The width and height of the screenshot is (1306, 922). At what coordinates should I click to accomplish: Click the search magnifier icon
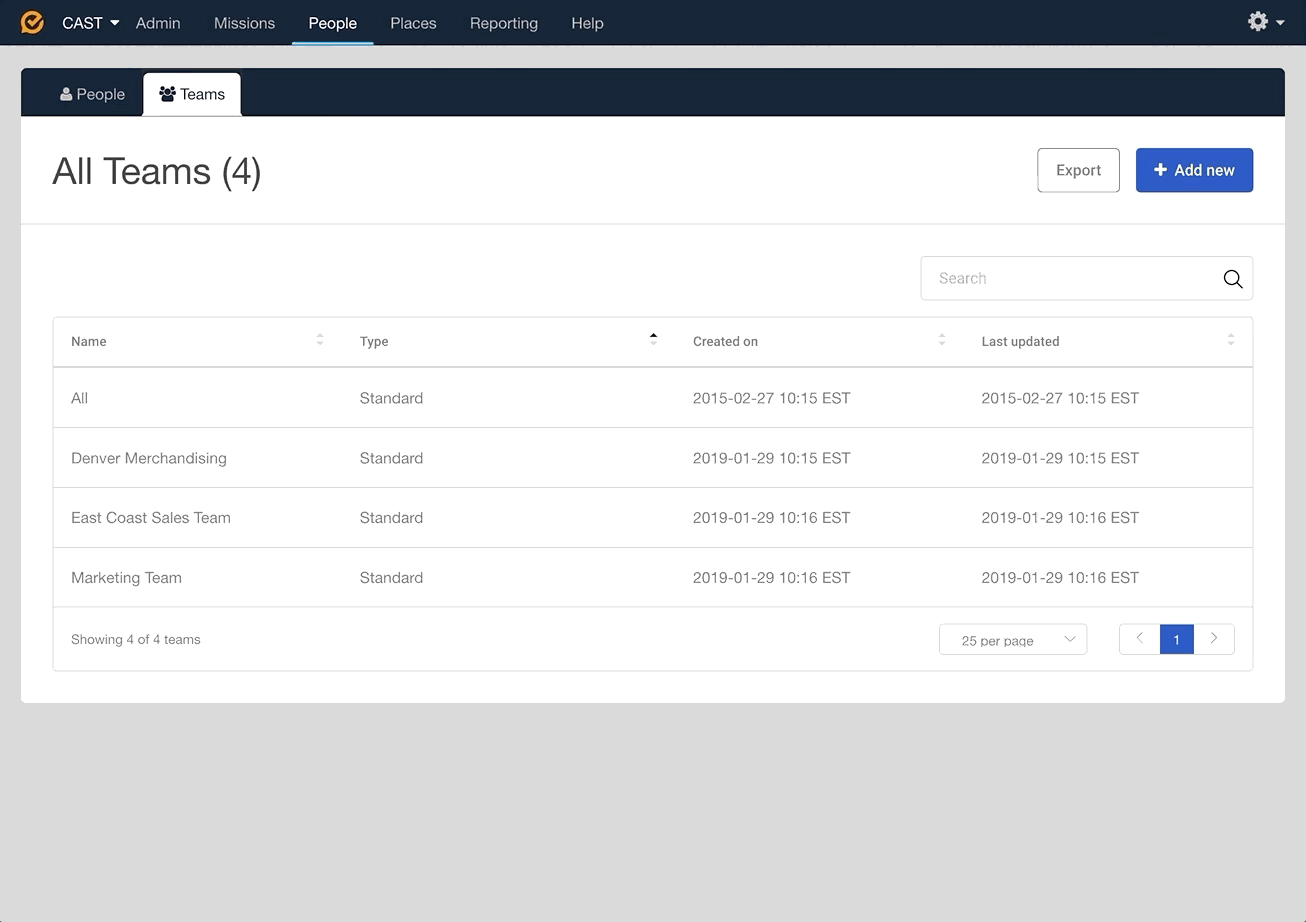pos(1232,279)
